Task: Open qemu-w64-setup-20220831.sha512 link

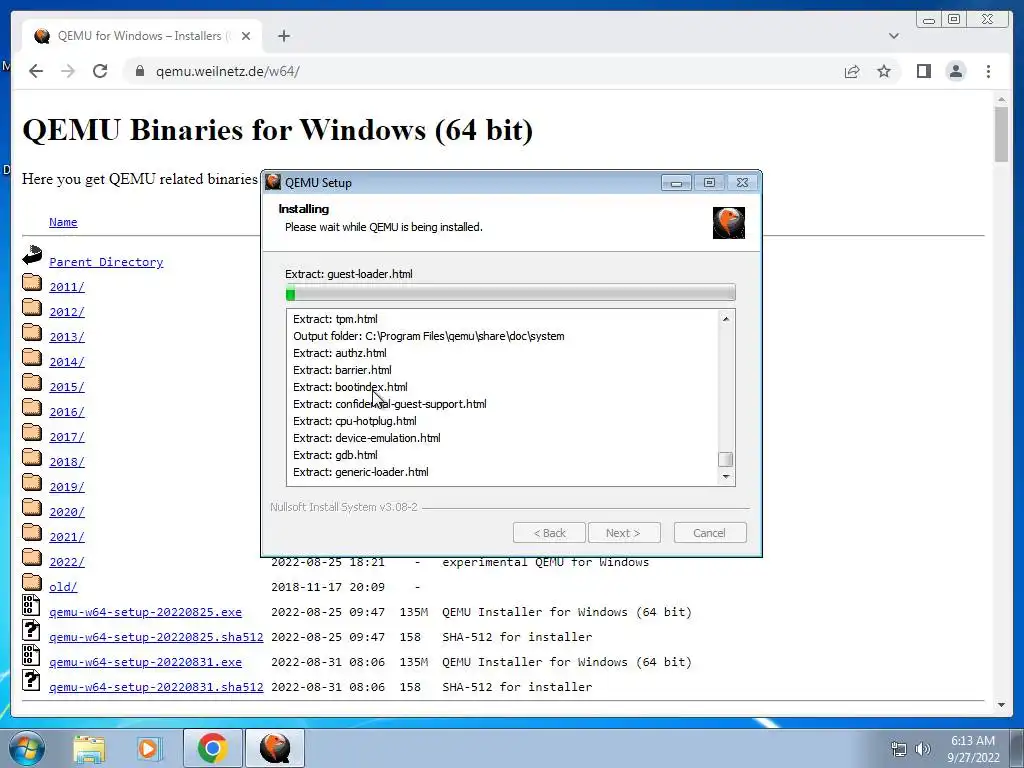Action: click(156, 687)
